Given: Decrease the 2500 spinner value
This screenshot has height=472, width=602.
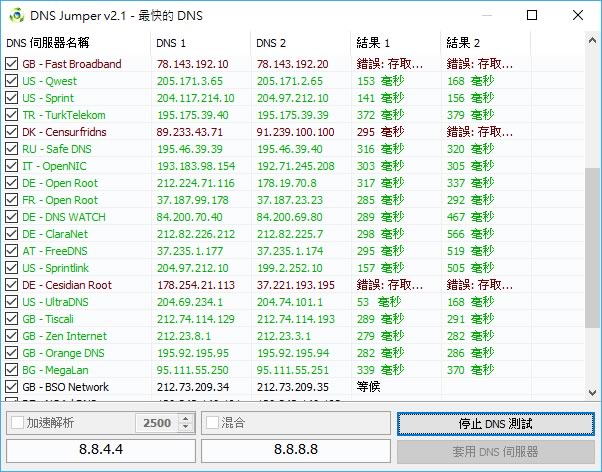Looking at the screenshot, I should tap(186, 427).
